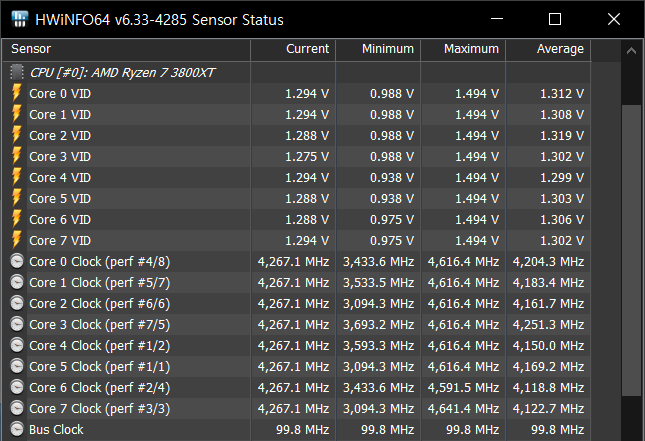Select Core 5 Clock (perf #1/1) label

tap(100, 367)
